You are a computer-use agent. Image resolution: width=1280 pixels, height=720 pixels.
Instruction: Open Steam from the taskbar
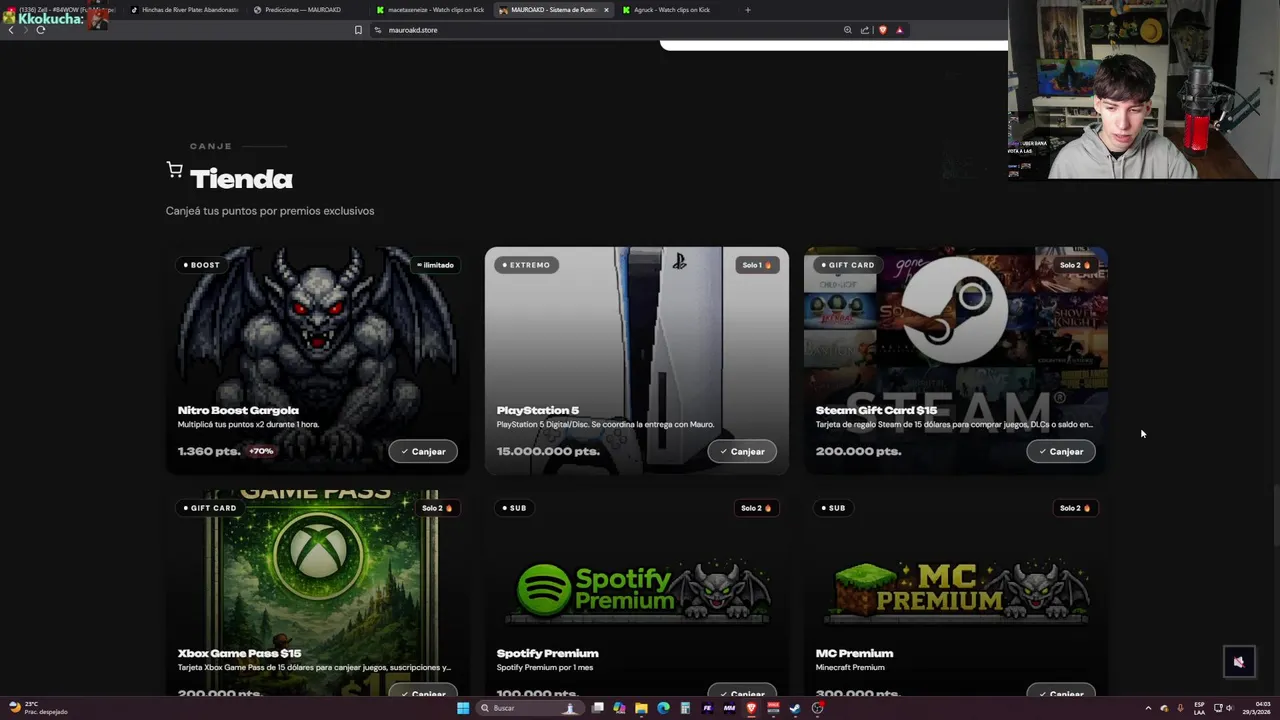click(x=795, y=708)
